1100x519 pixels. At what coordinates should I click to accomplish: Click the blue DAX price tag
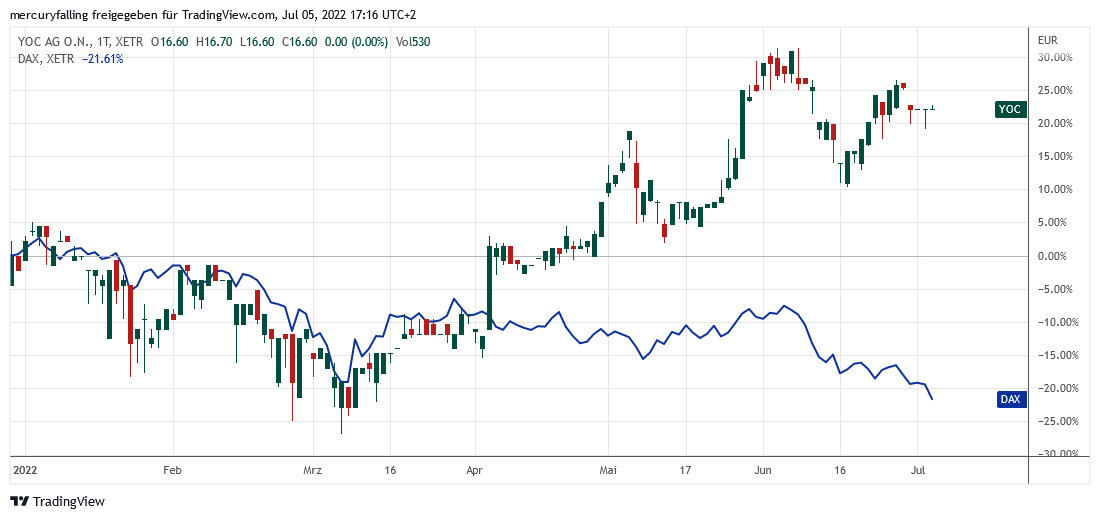pyautogui.click(x=1011, y=399)
